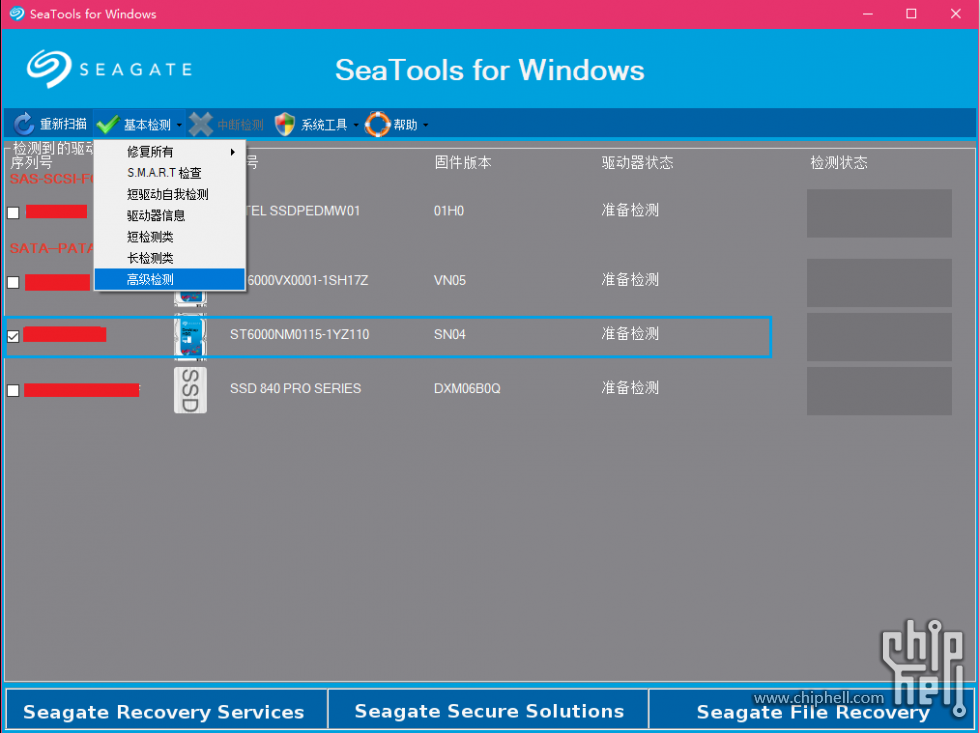Image resolution: width=980 pixels, height=733 pixels.
Task: Select S.M.A.R.T 检查 menu entry
Action: point(169,173)
